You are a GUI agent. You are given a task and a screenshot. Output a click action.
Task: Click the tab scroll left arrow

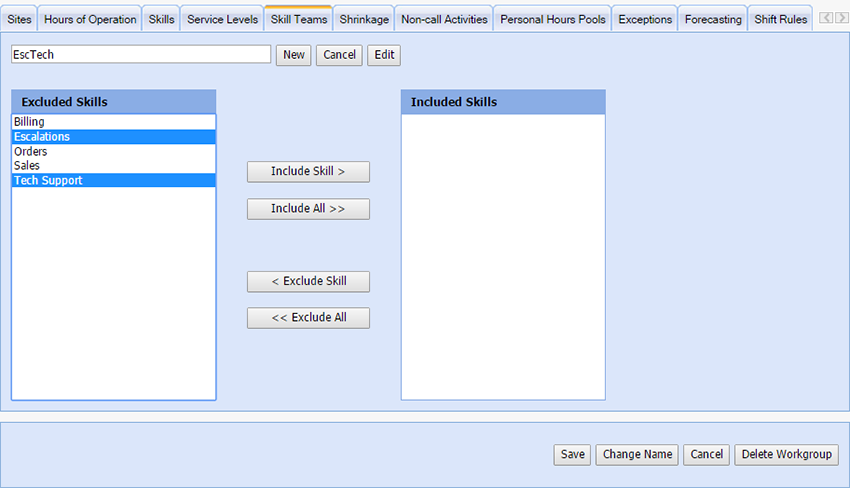pyautogui.click(x=826, y=19)
